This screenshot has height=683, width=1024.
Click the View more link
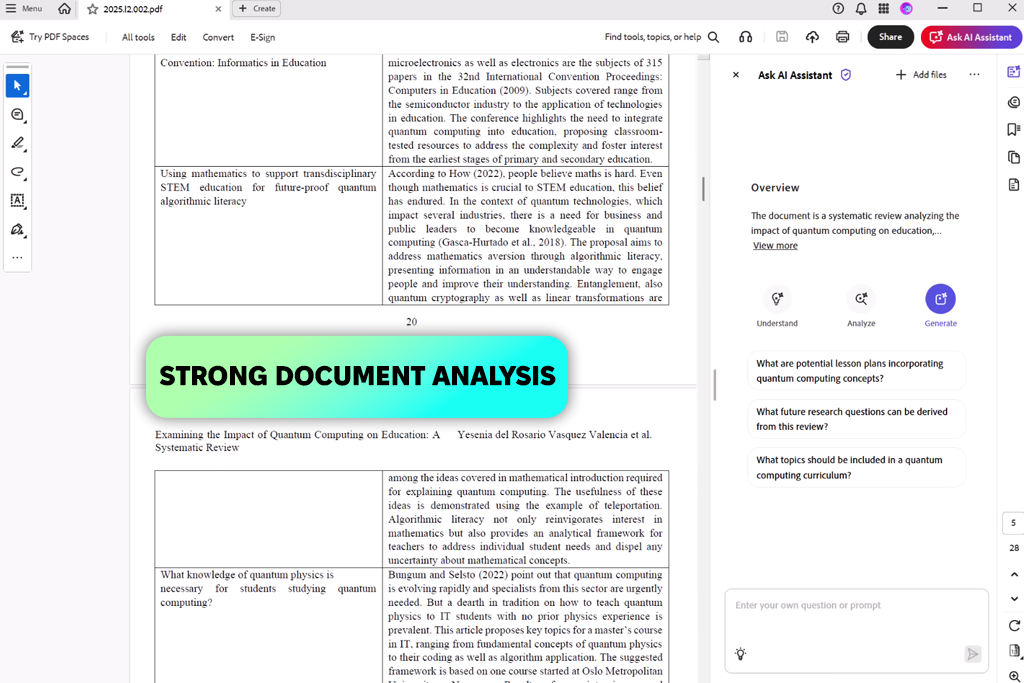coord(775,246)
